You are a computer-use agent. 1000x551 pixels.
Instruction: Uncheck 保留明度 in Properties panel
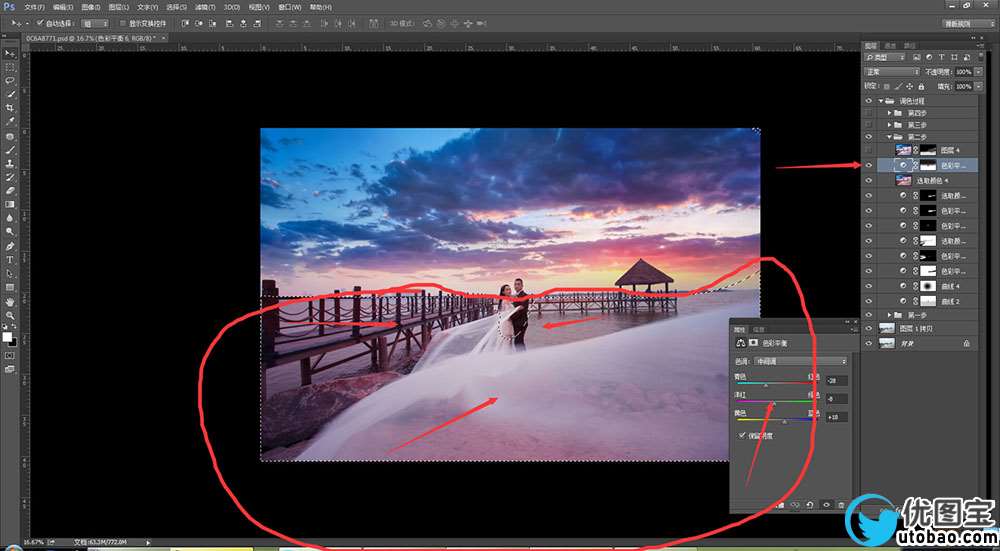(x=741, y=436)
